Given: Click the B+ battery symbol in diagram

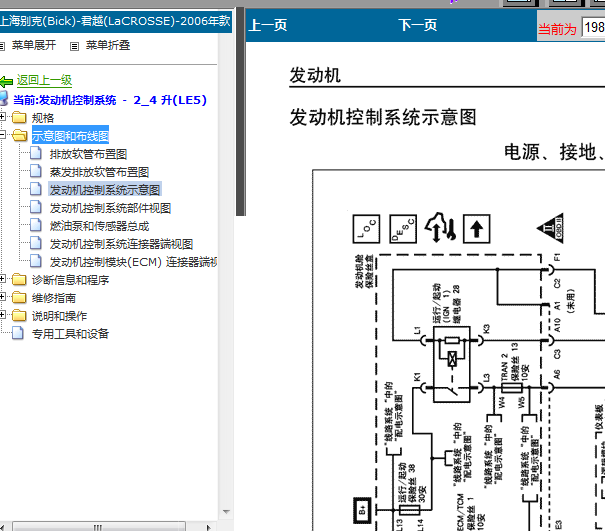Looking at the screenshot, I should [x=362, y=510].
